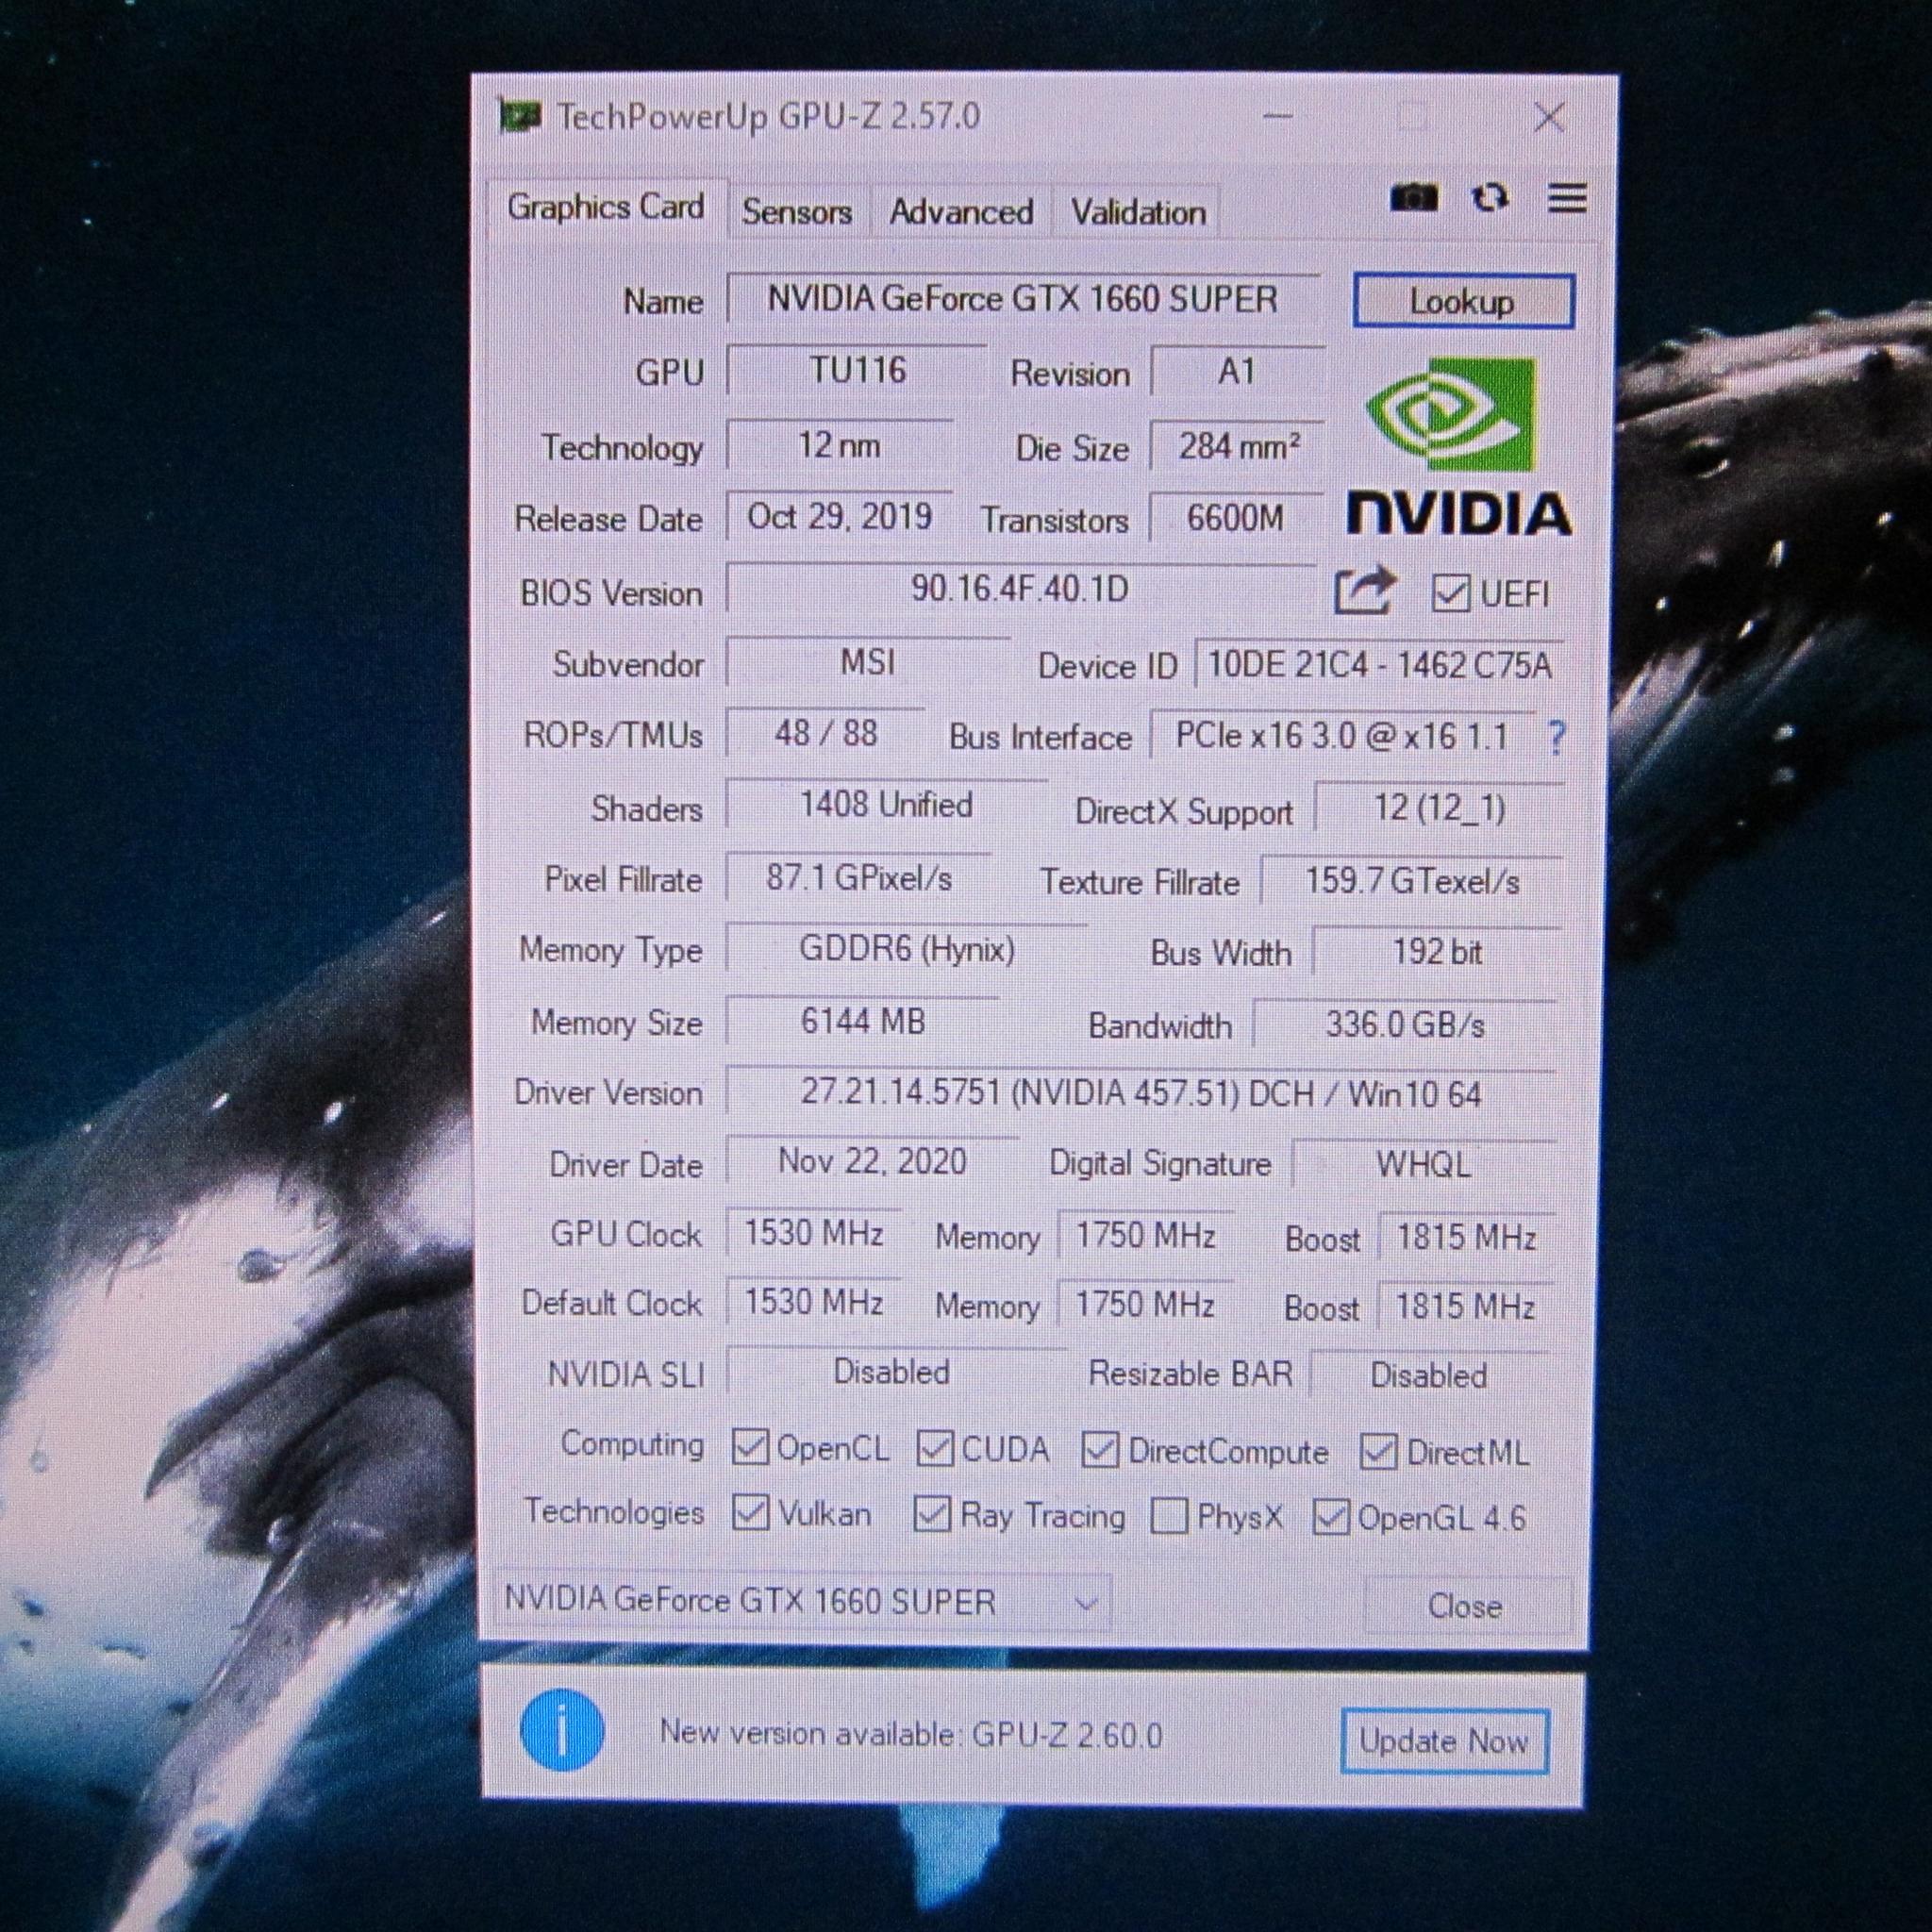The height and width of the screenshot is (1932, 1932).
Task: Click the BIOS export share icon
Action: point(1364,591)
